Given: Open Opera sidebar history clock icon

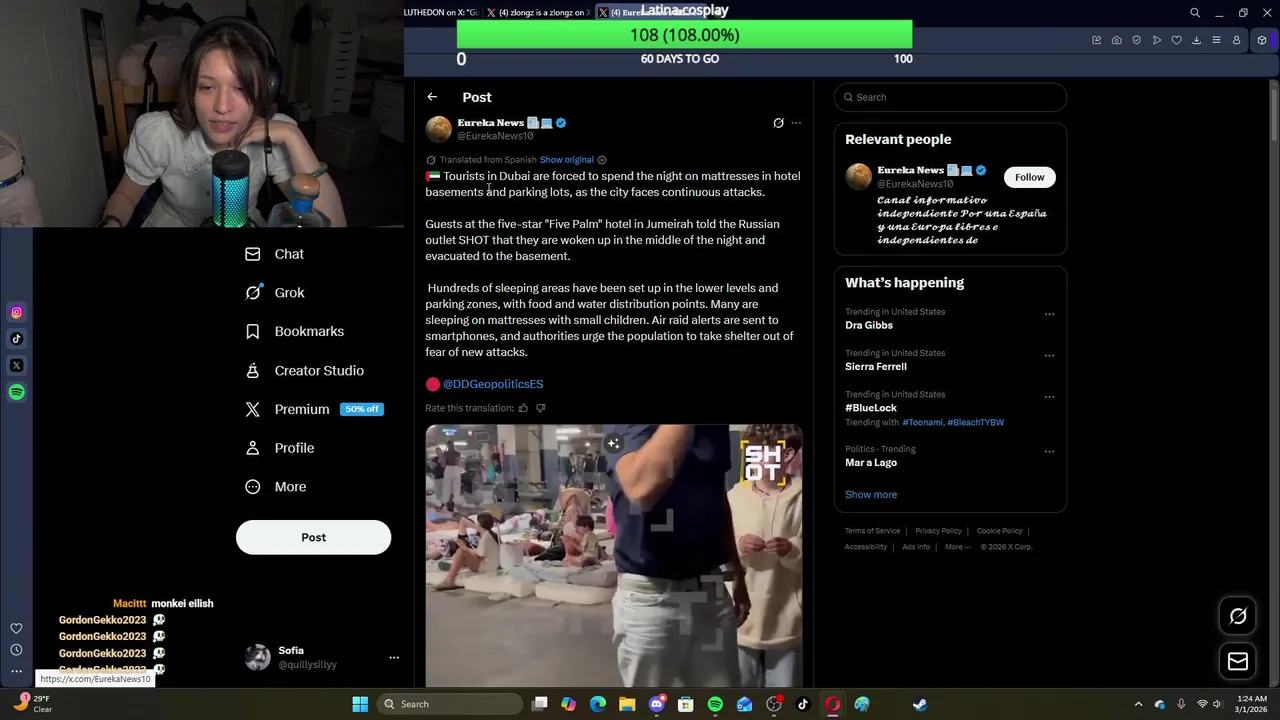Looking at the screenshot, I should point(16,650).
